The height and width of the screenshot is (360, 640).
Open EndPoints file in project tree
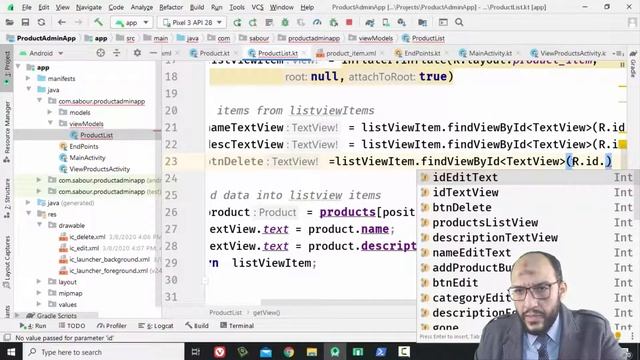pyautogui.click(x=83, y=146)
